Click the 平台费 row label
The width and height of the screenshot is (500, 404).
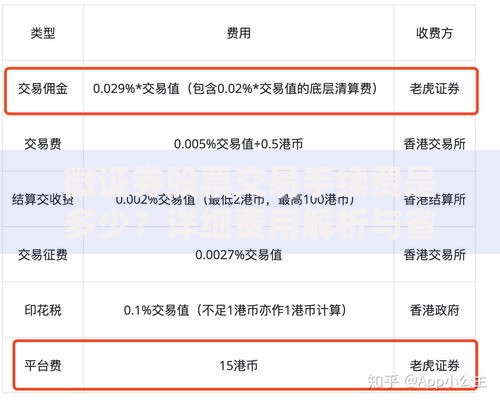coord(43,366)
